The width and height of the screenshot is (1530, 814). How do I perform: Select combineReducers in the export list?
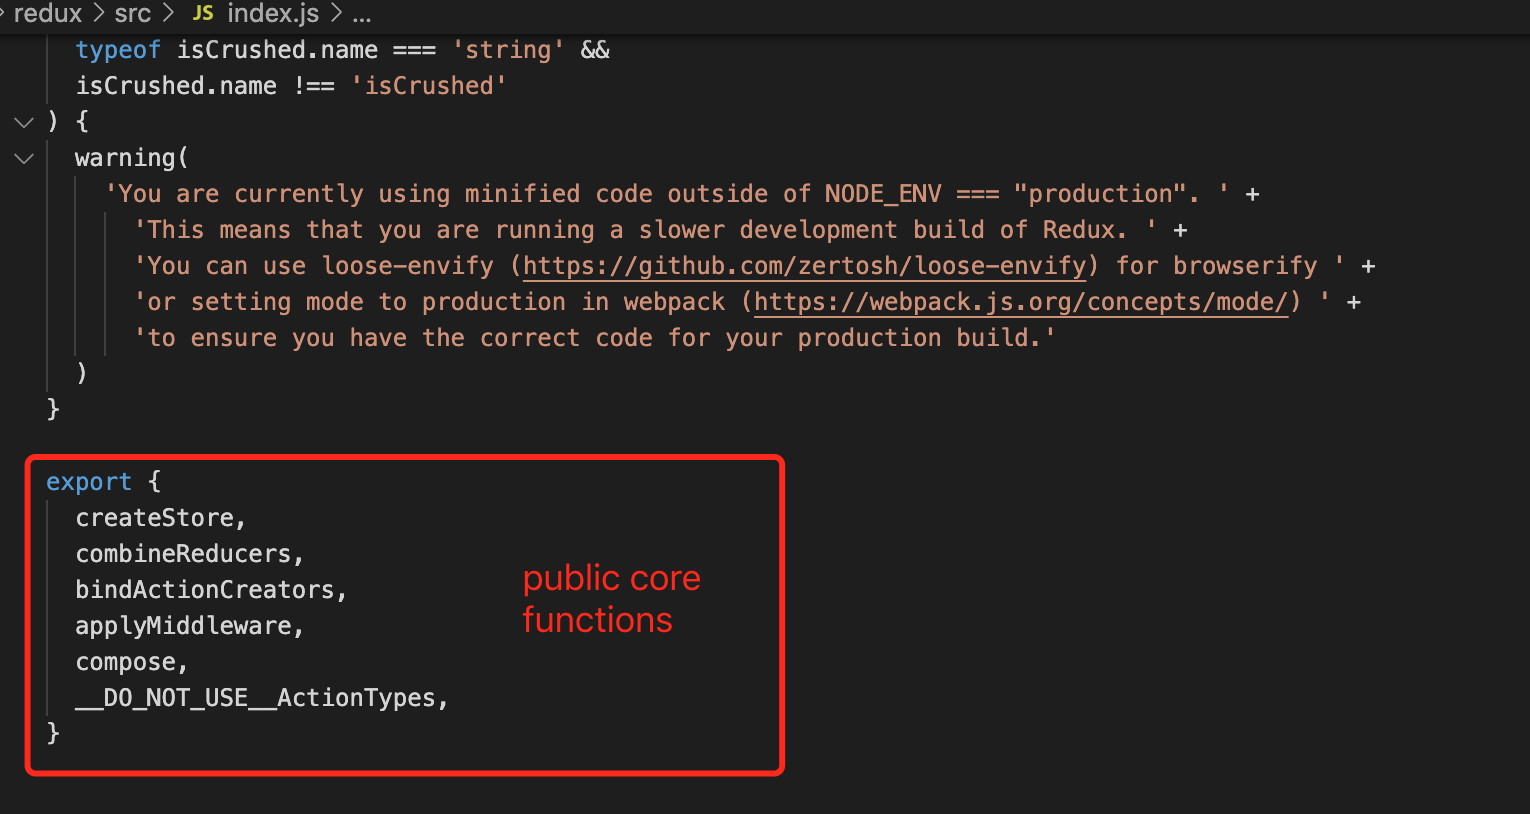pos(183,554)
